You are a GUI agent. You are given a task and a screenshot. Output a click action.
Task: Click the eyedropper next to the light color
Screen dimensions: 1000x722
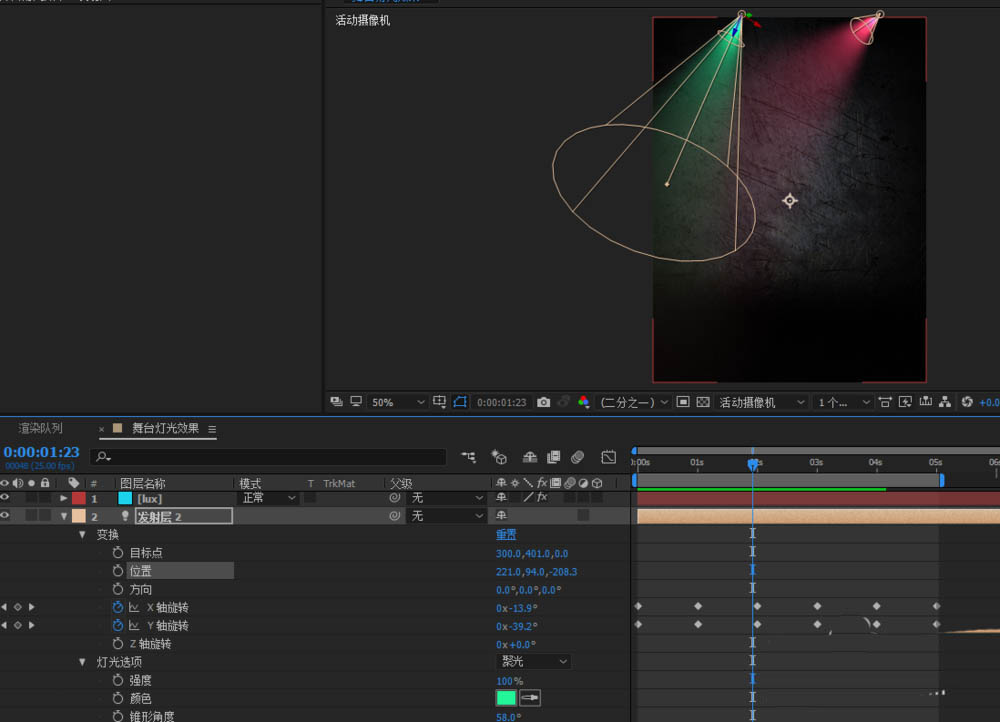coord(530,698)
